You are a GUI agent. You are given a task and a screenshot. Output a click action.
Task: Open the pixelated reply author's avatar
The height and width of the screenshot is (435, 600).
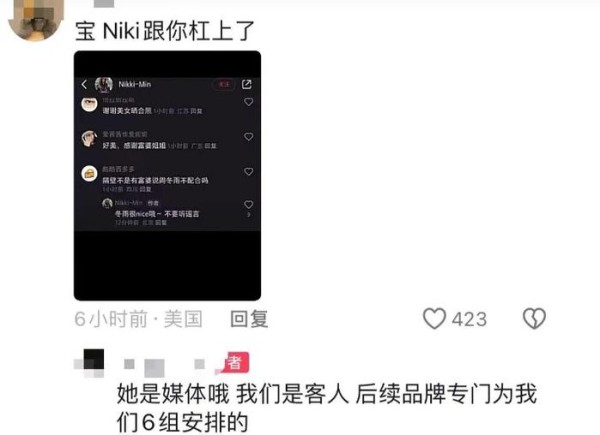pyautogui.click(x=89, y=363)
